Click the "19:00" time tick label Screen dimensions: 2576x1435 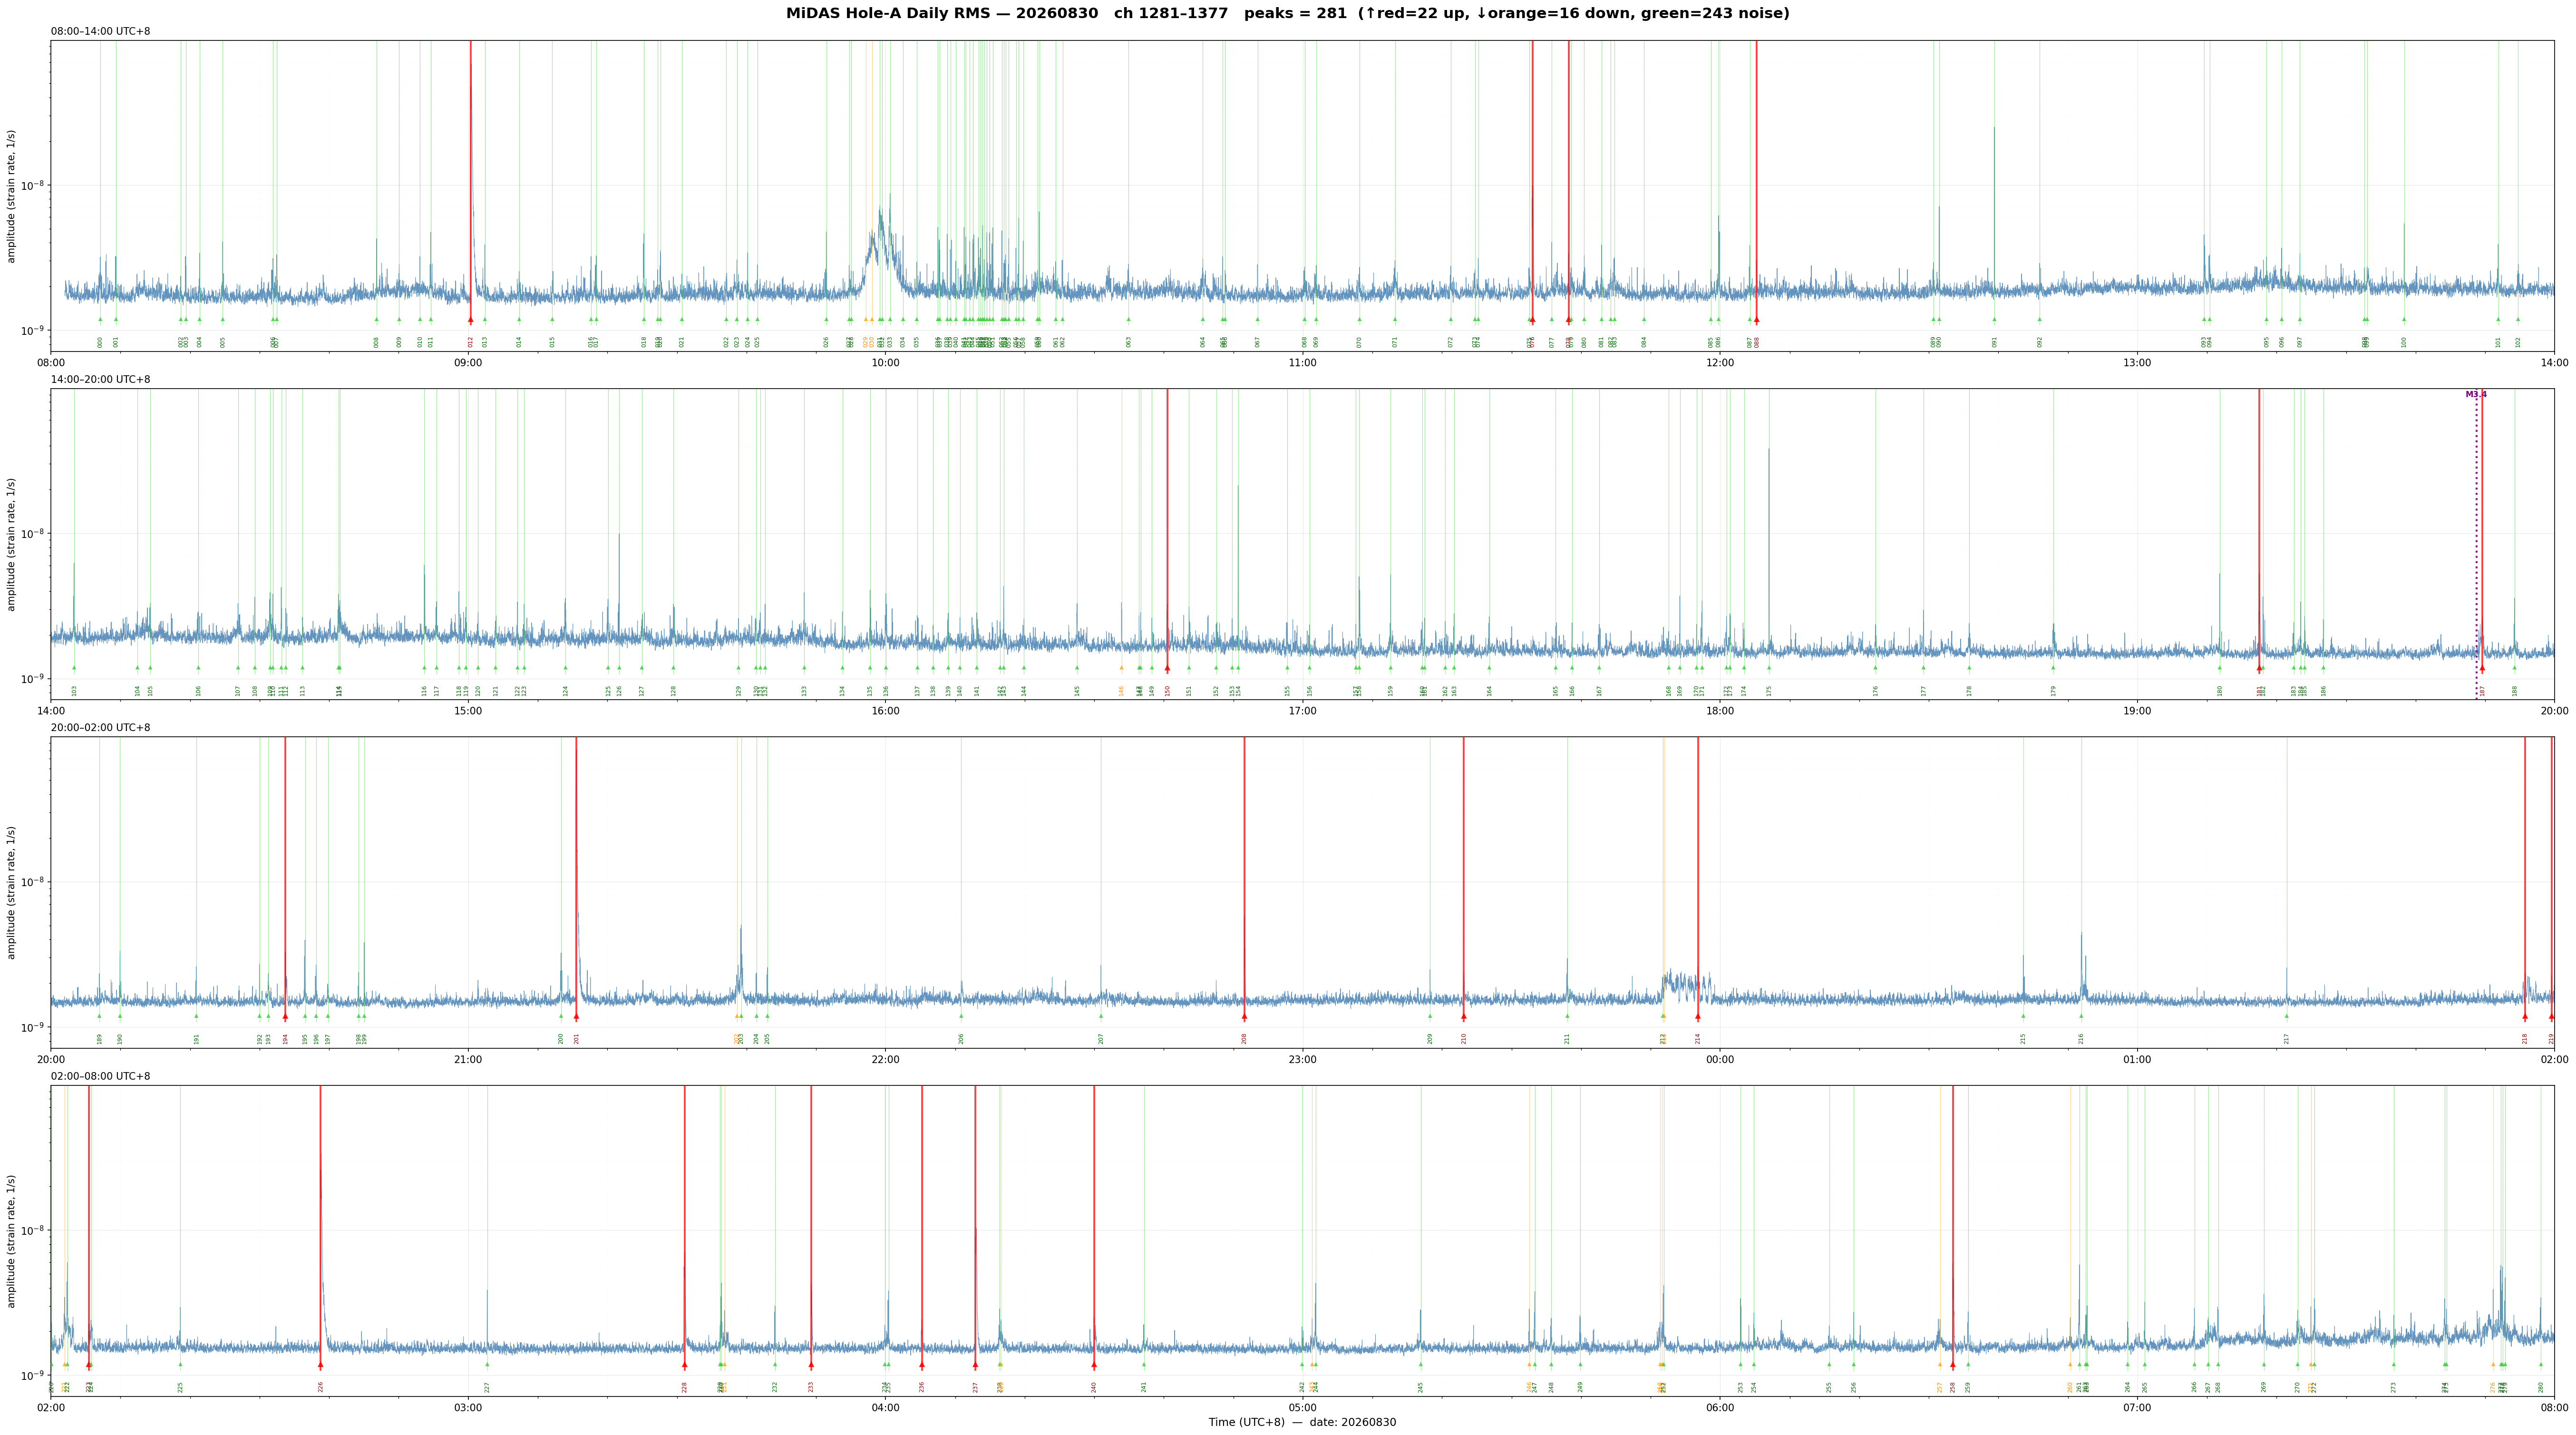click(2137, 711)
